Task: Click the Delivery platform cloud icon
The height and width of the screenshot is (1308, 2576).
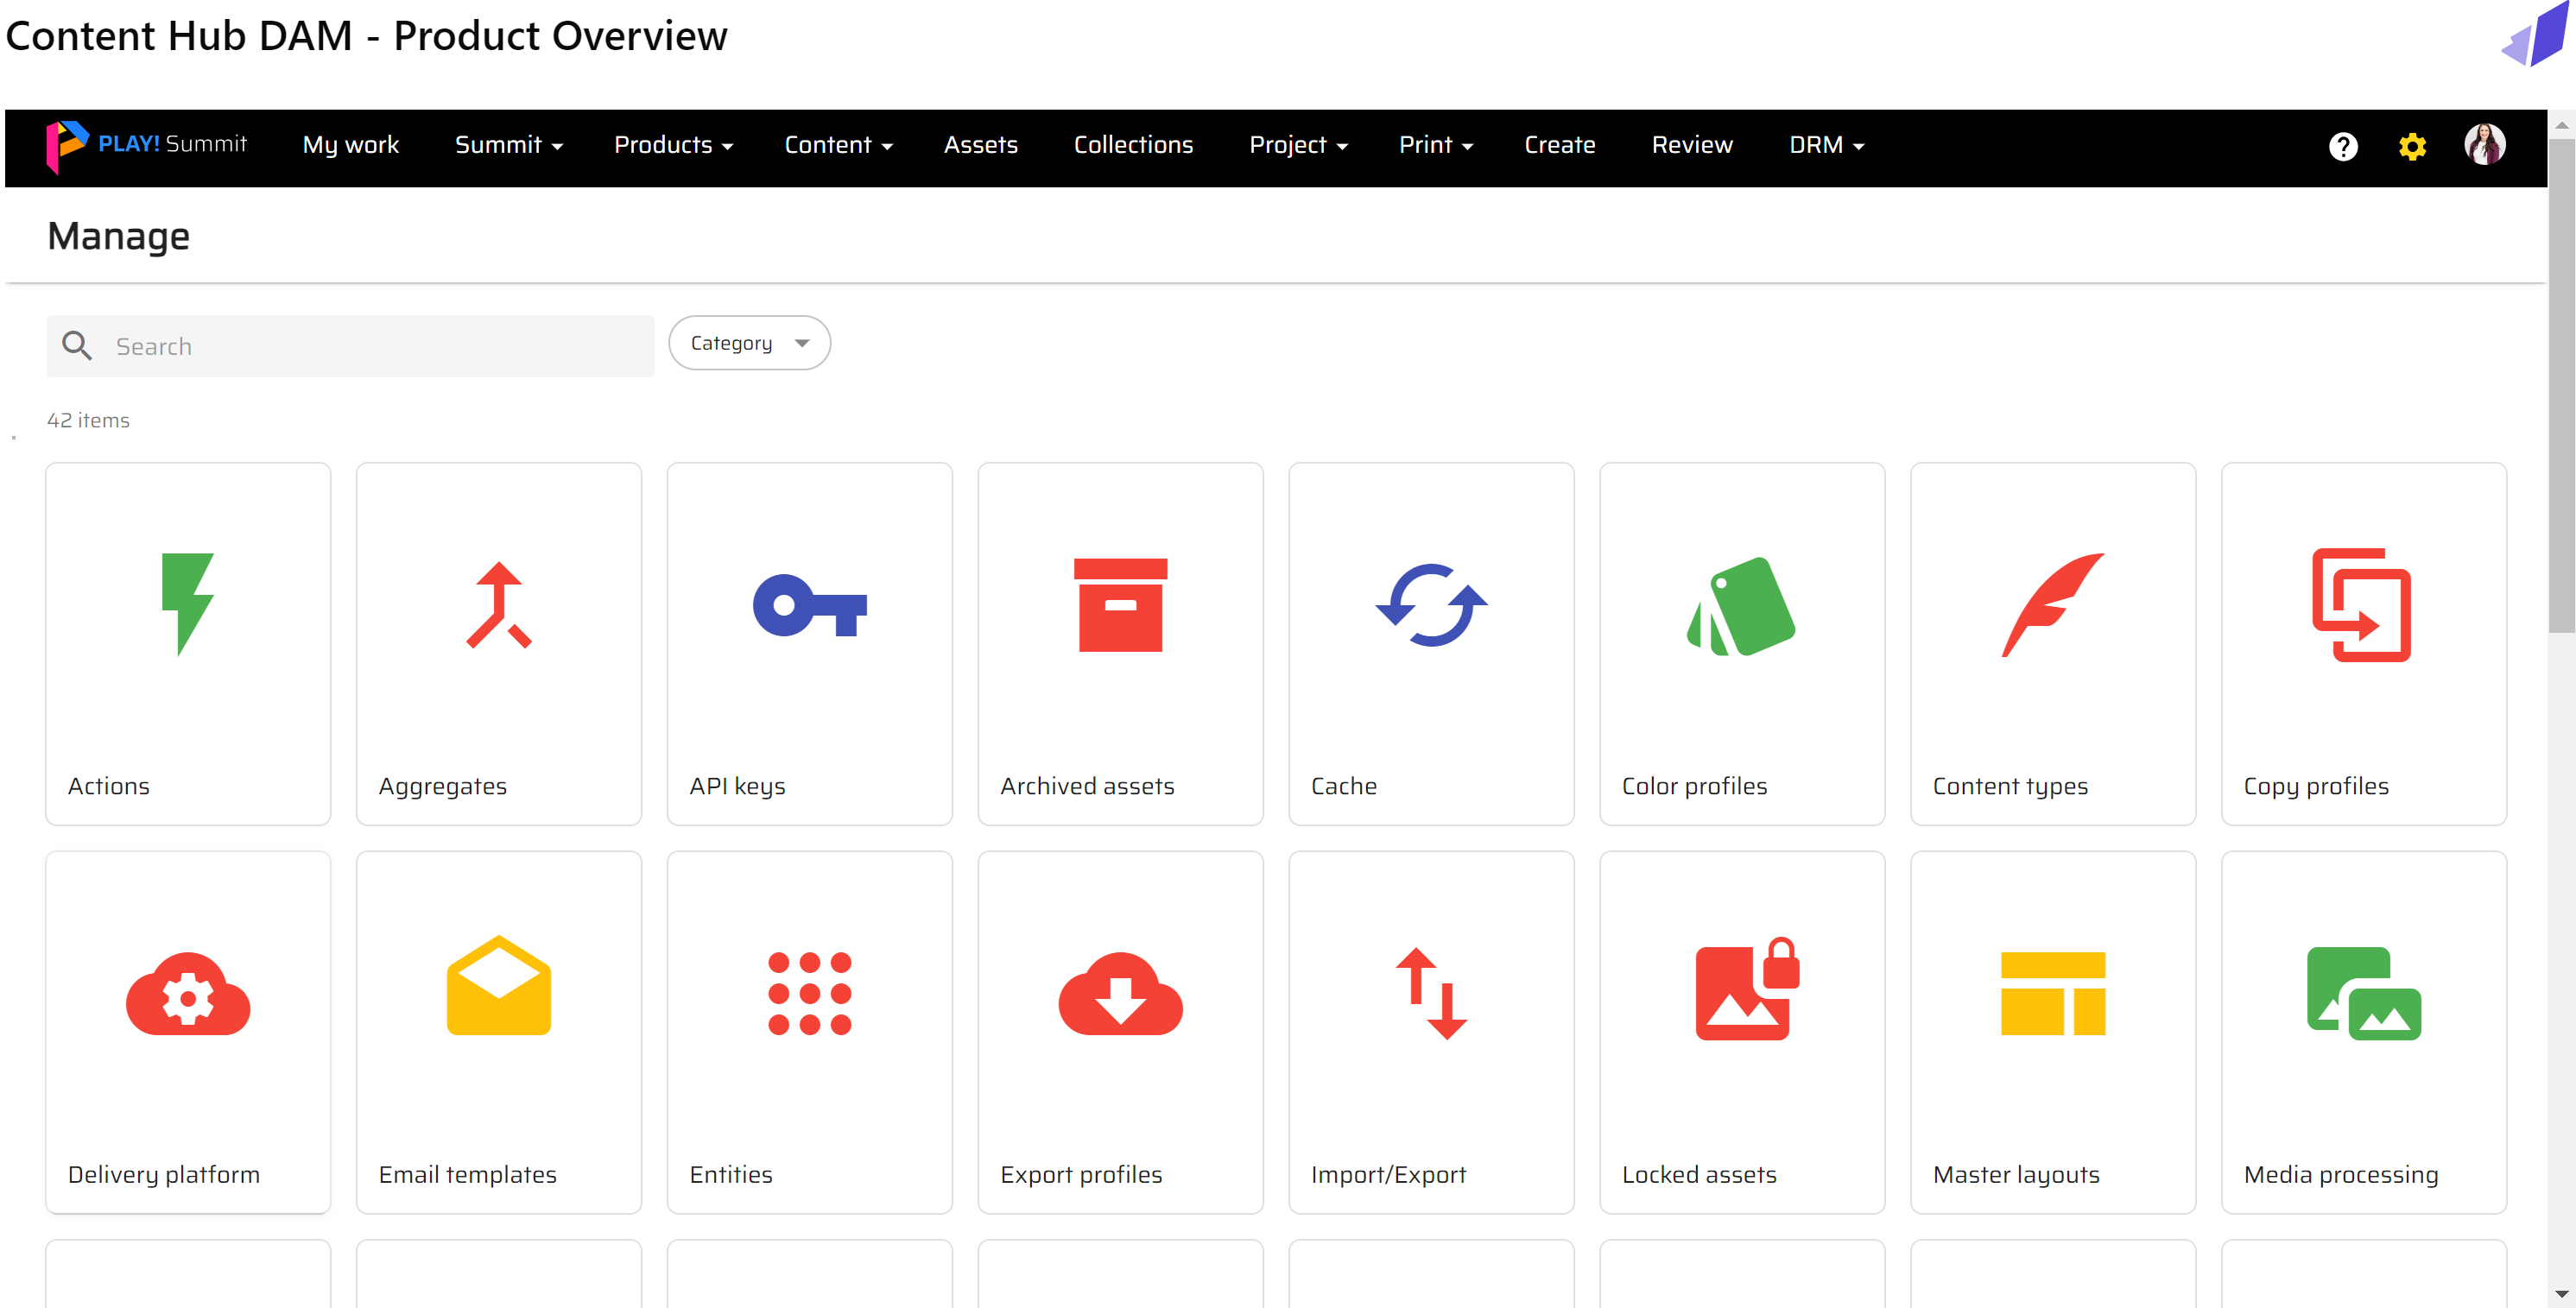Action: click(188, 994)
